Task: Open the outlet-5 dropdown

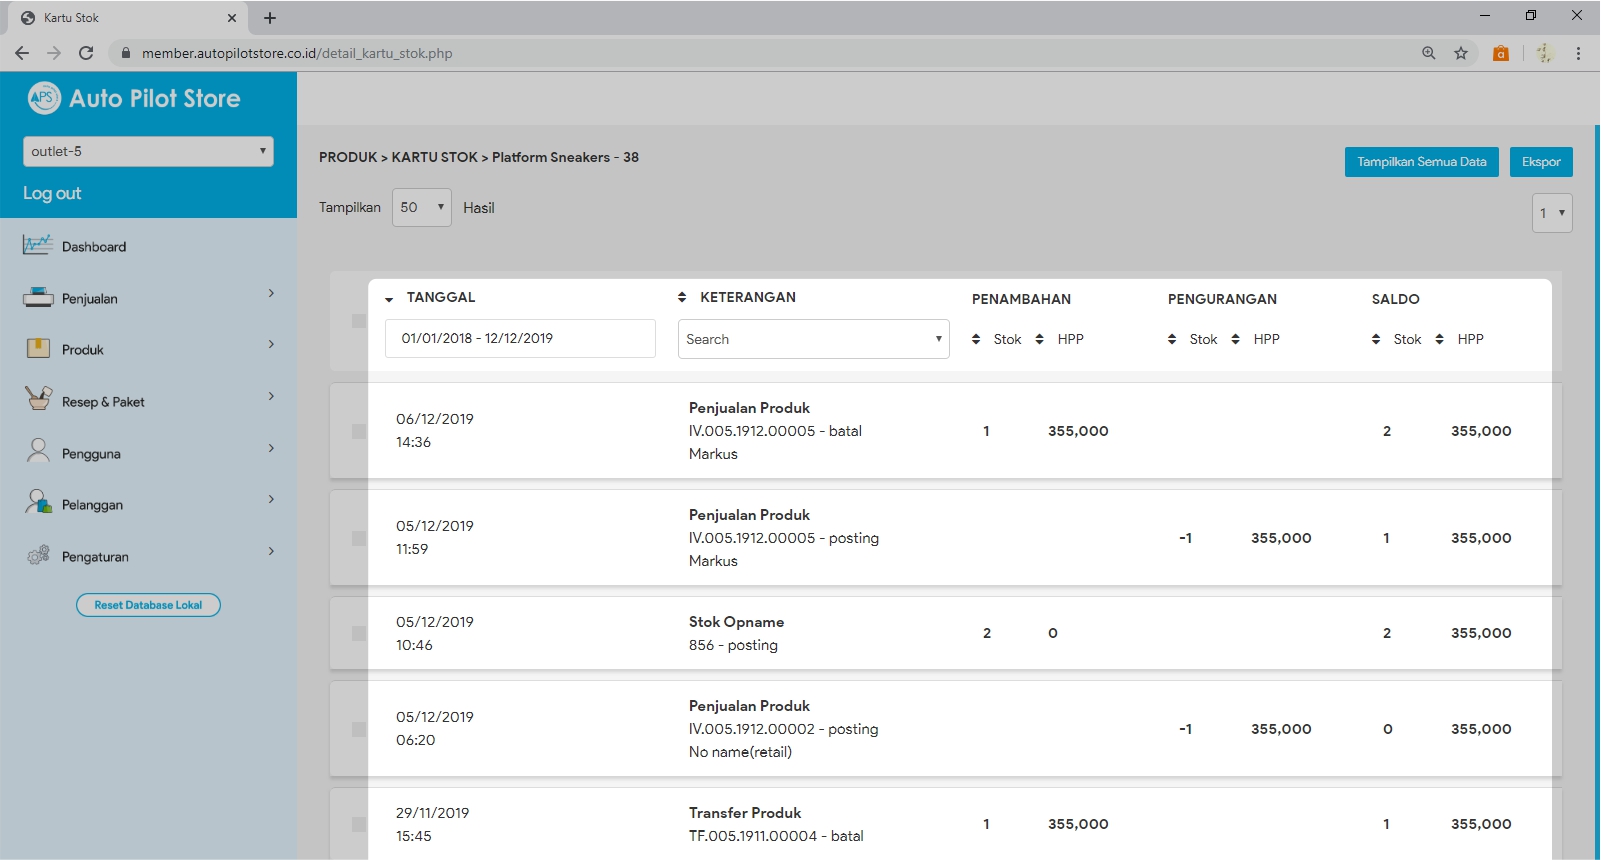Action: tap(148, 151)
